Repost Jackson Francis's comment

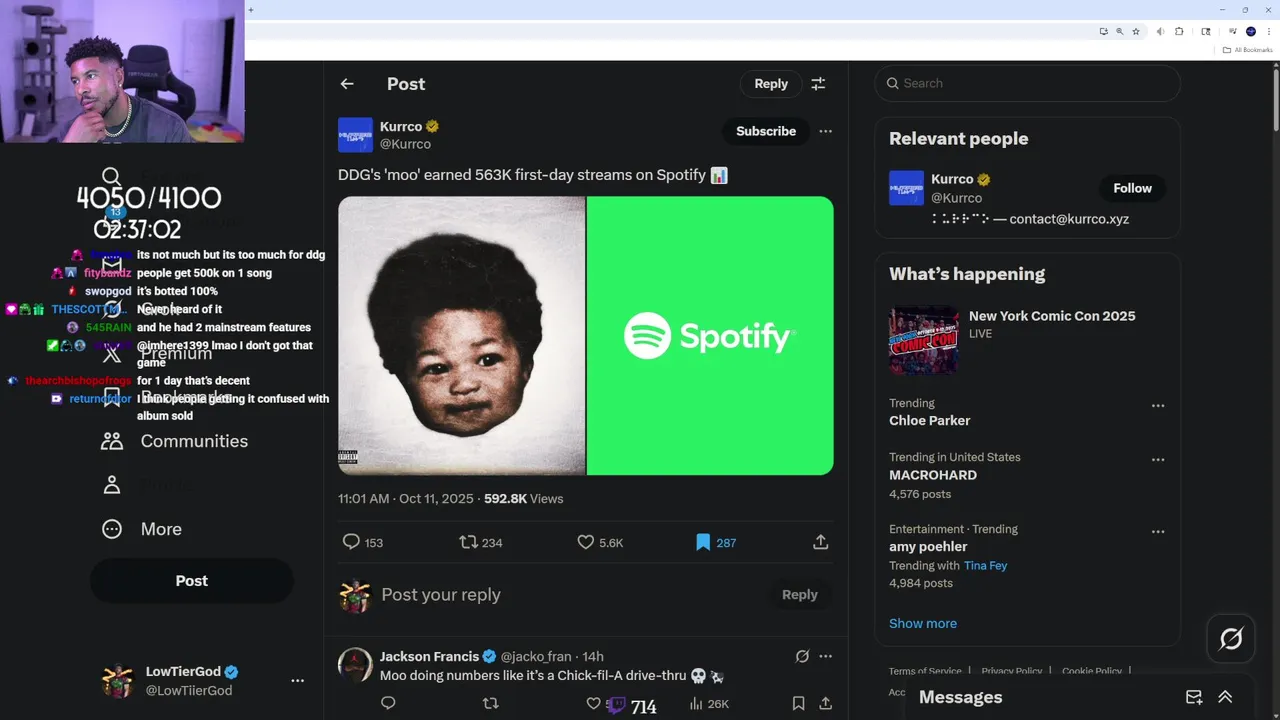click(490, 704)
